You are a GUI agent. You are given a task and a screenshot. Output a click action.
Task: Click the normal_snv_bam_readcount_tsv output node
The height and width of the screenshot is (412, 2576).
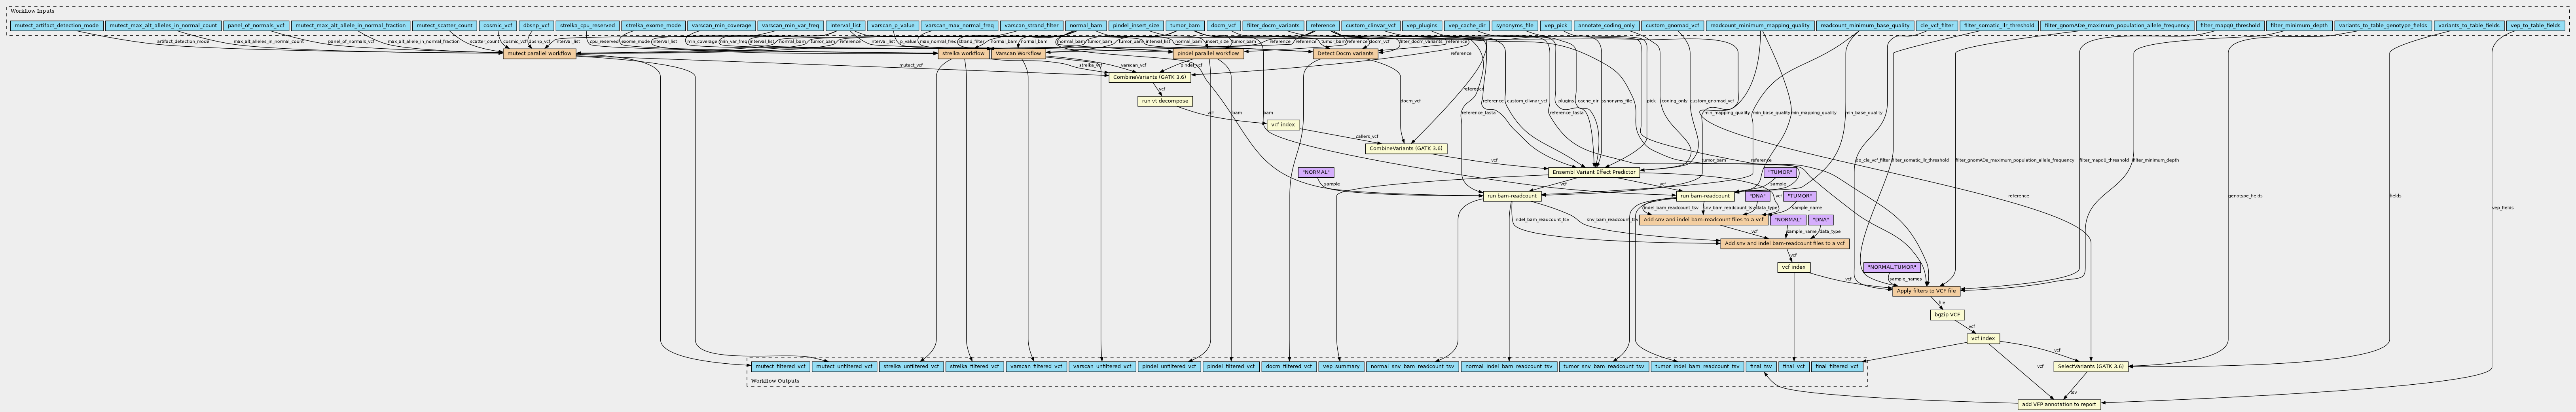point(1412,366)
